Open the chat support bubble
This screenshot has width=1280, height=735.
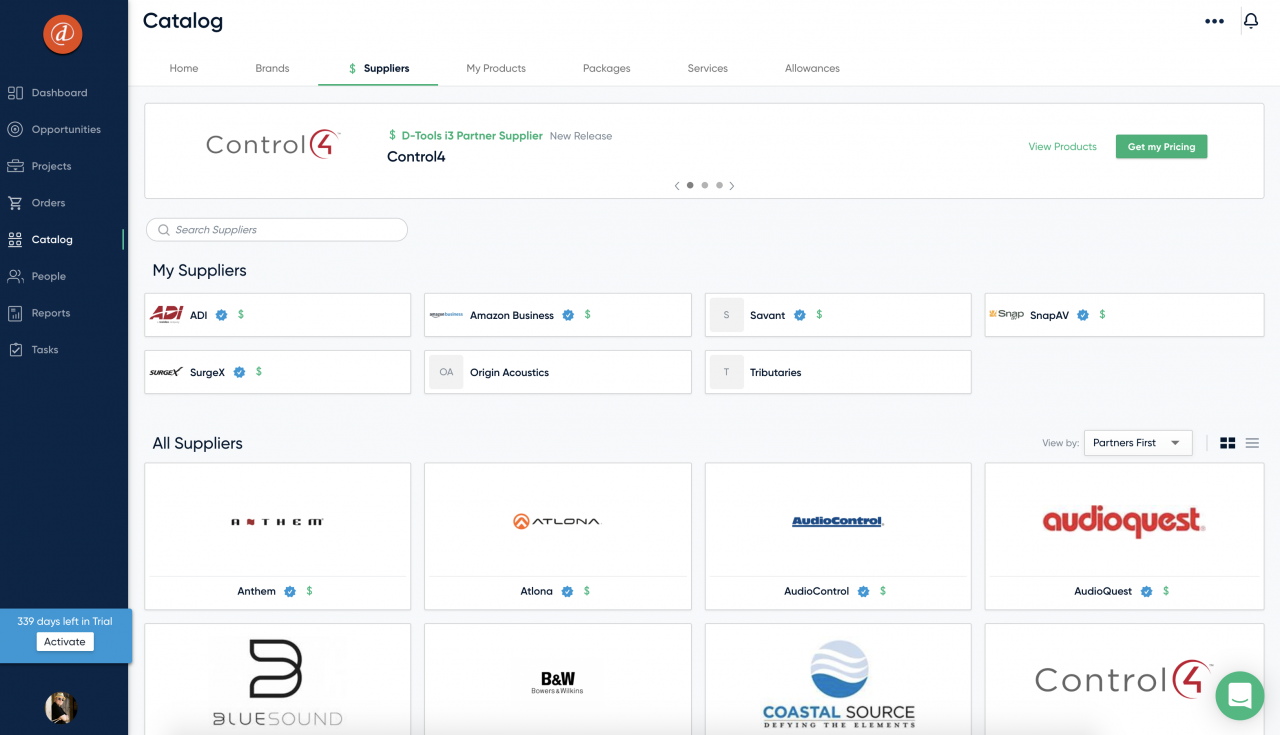click(x=1240, y=696)
